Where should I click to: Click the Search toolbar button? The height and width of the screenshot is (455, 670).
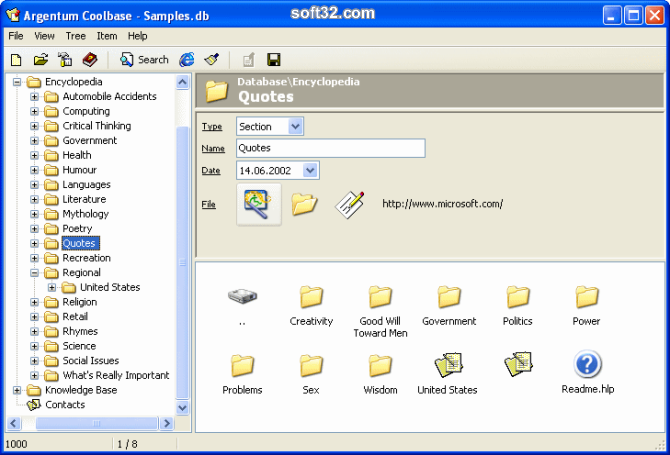point(144,60)
